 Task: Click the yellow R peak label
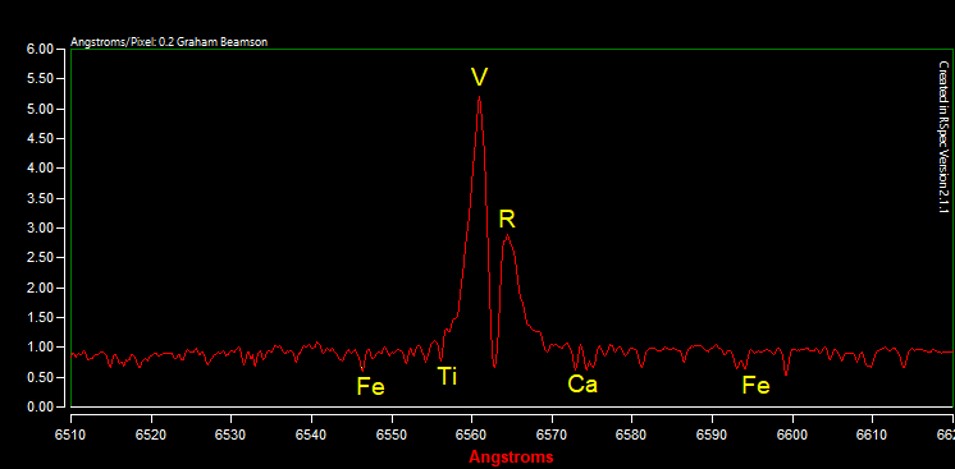507,219
